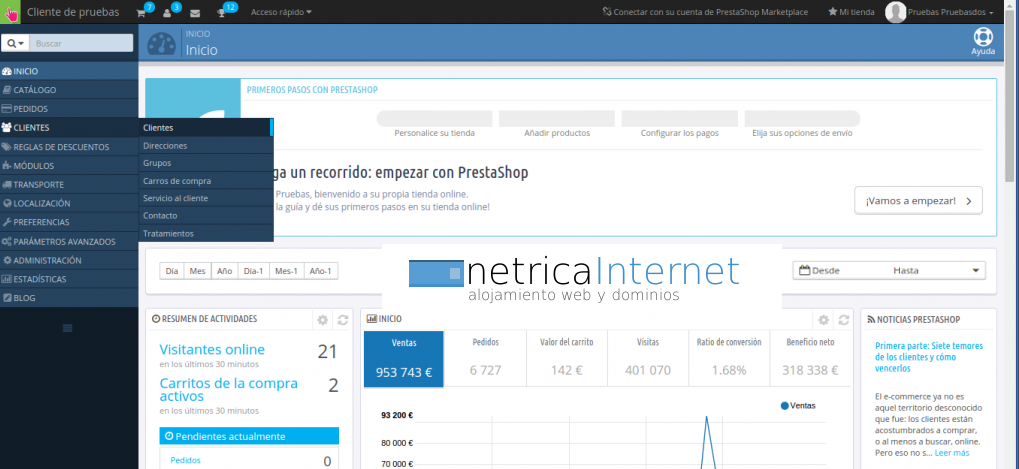Open the Mi tienda link
This screenshot has height=469, width=1019.
pyautogui.click(x=851, y=13)
